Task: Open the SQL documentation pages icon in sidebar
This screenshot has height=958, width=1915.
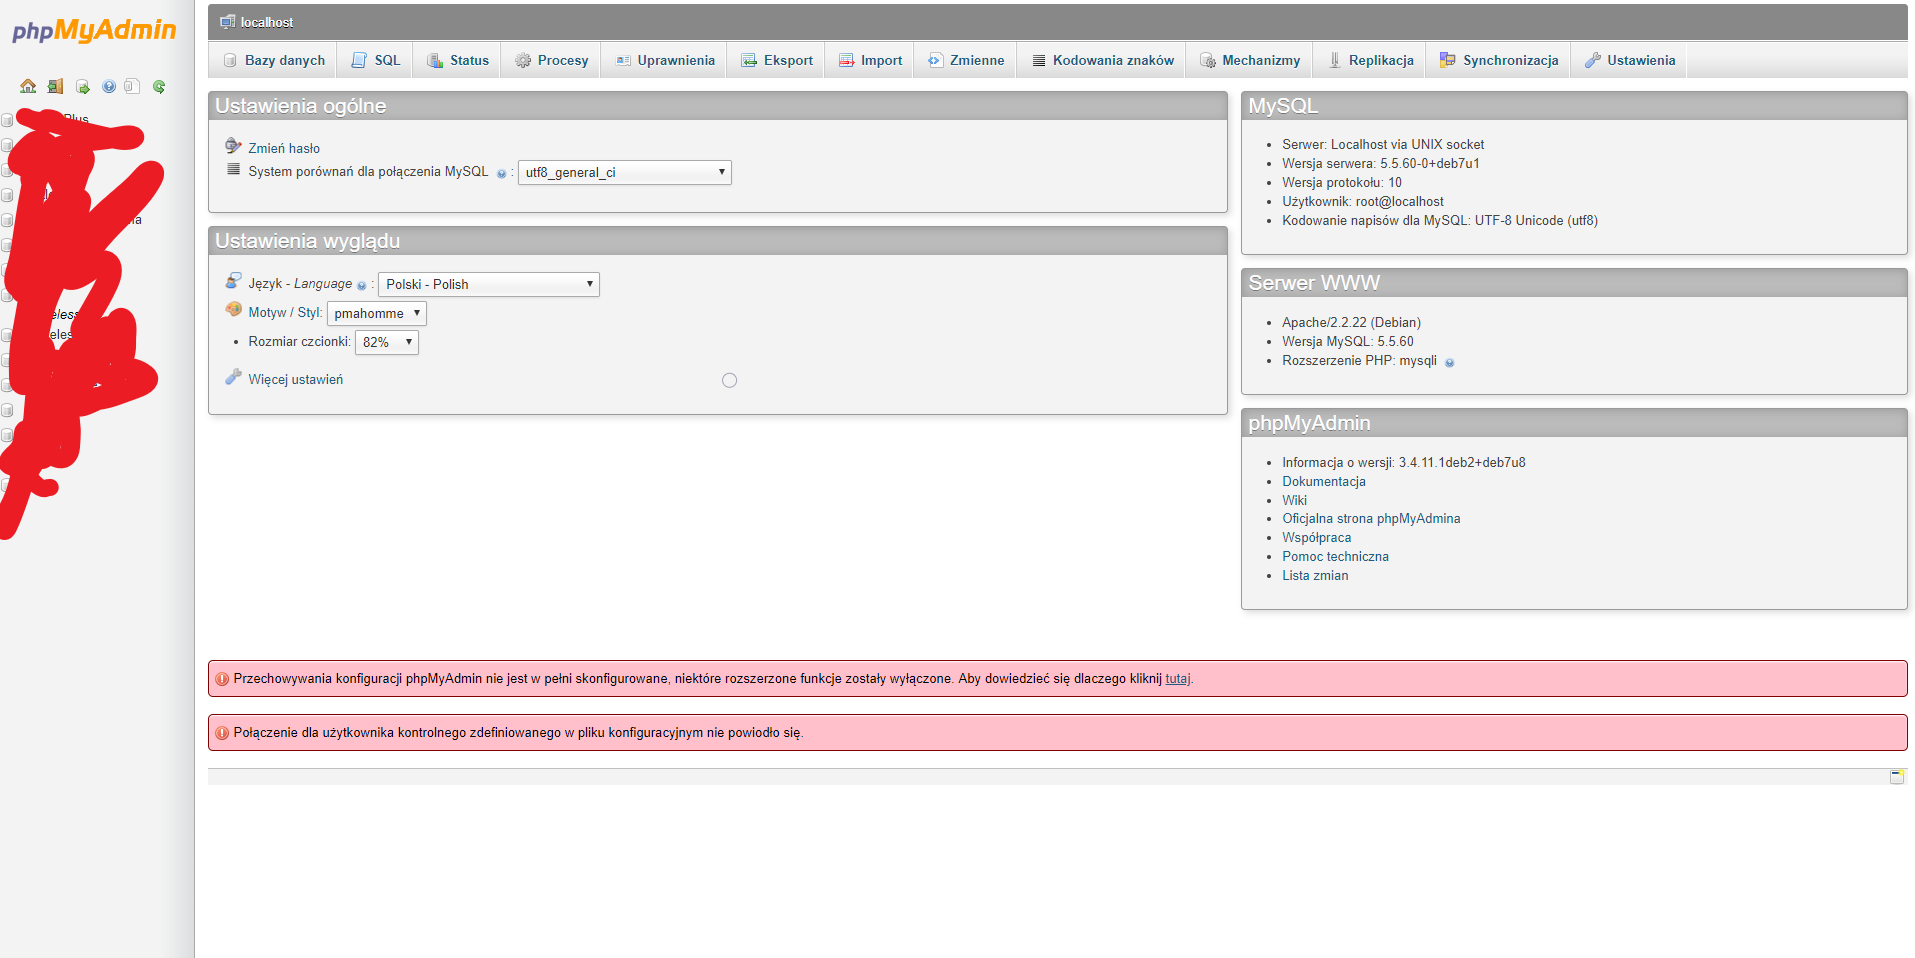Action: (x=132, y=87)
